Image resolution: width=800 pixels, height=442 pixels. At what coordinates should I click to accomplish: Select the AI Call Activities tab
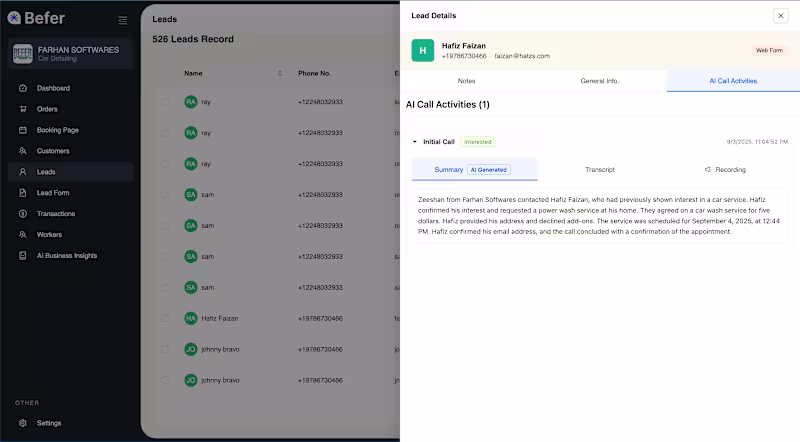[x=733, y=81]
